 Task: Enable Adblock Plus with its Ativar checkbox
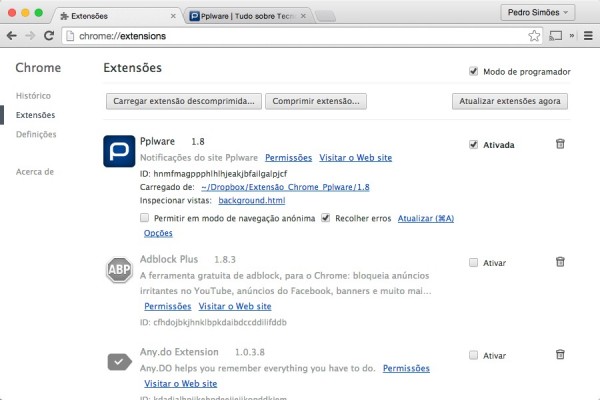pyautogui.click(x=473, y=263)
